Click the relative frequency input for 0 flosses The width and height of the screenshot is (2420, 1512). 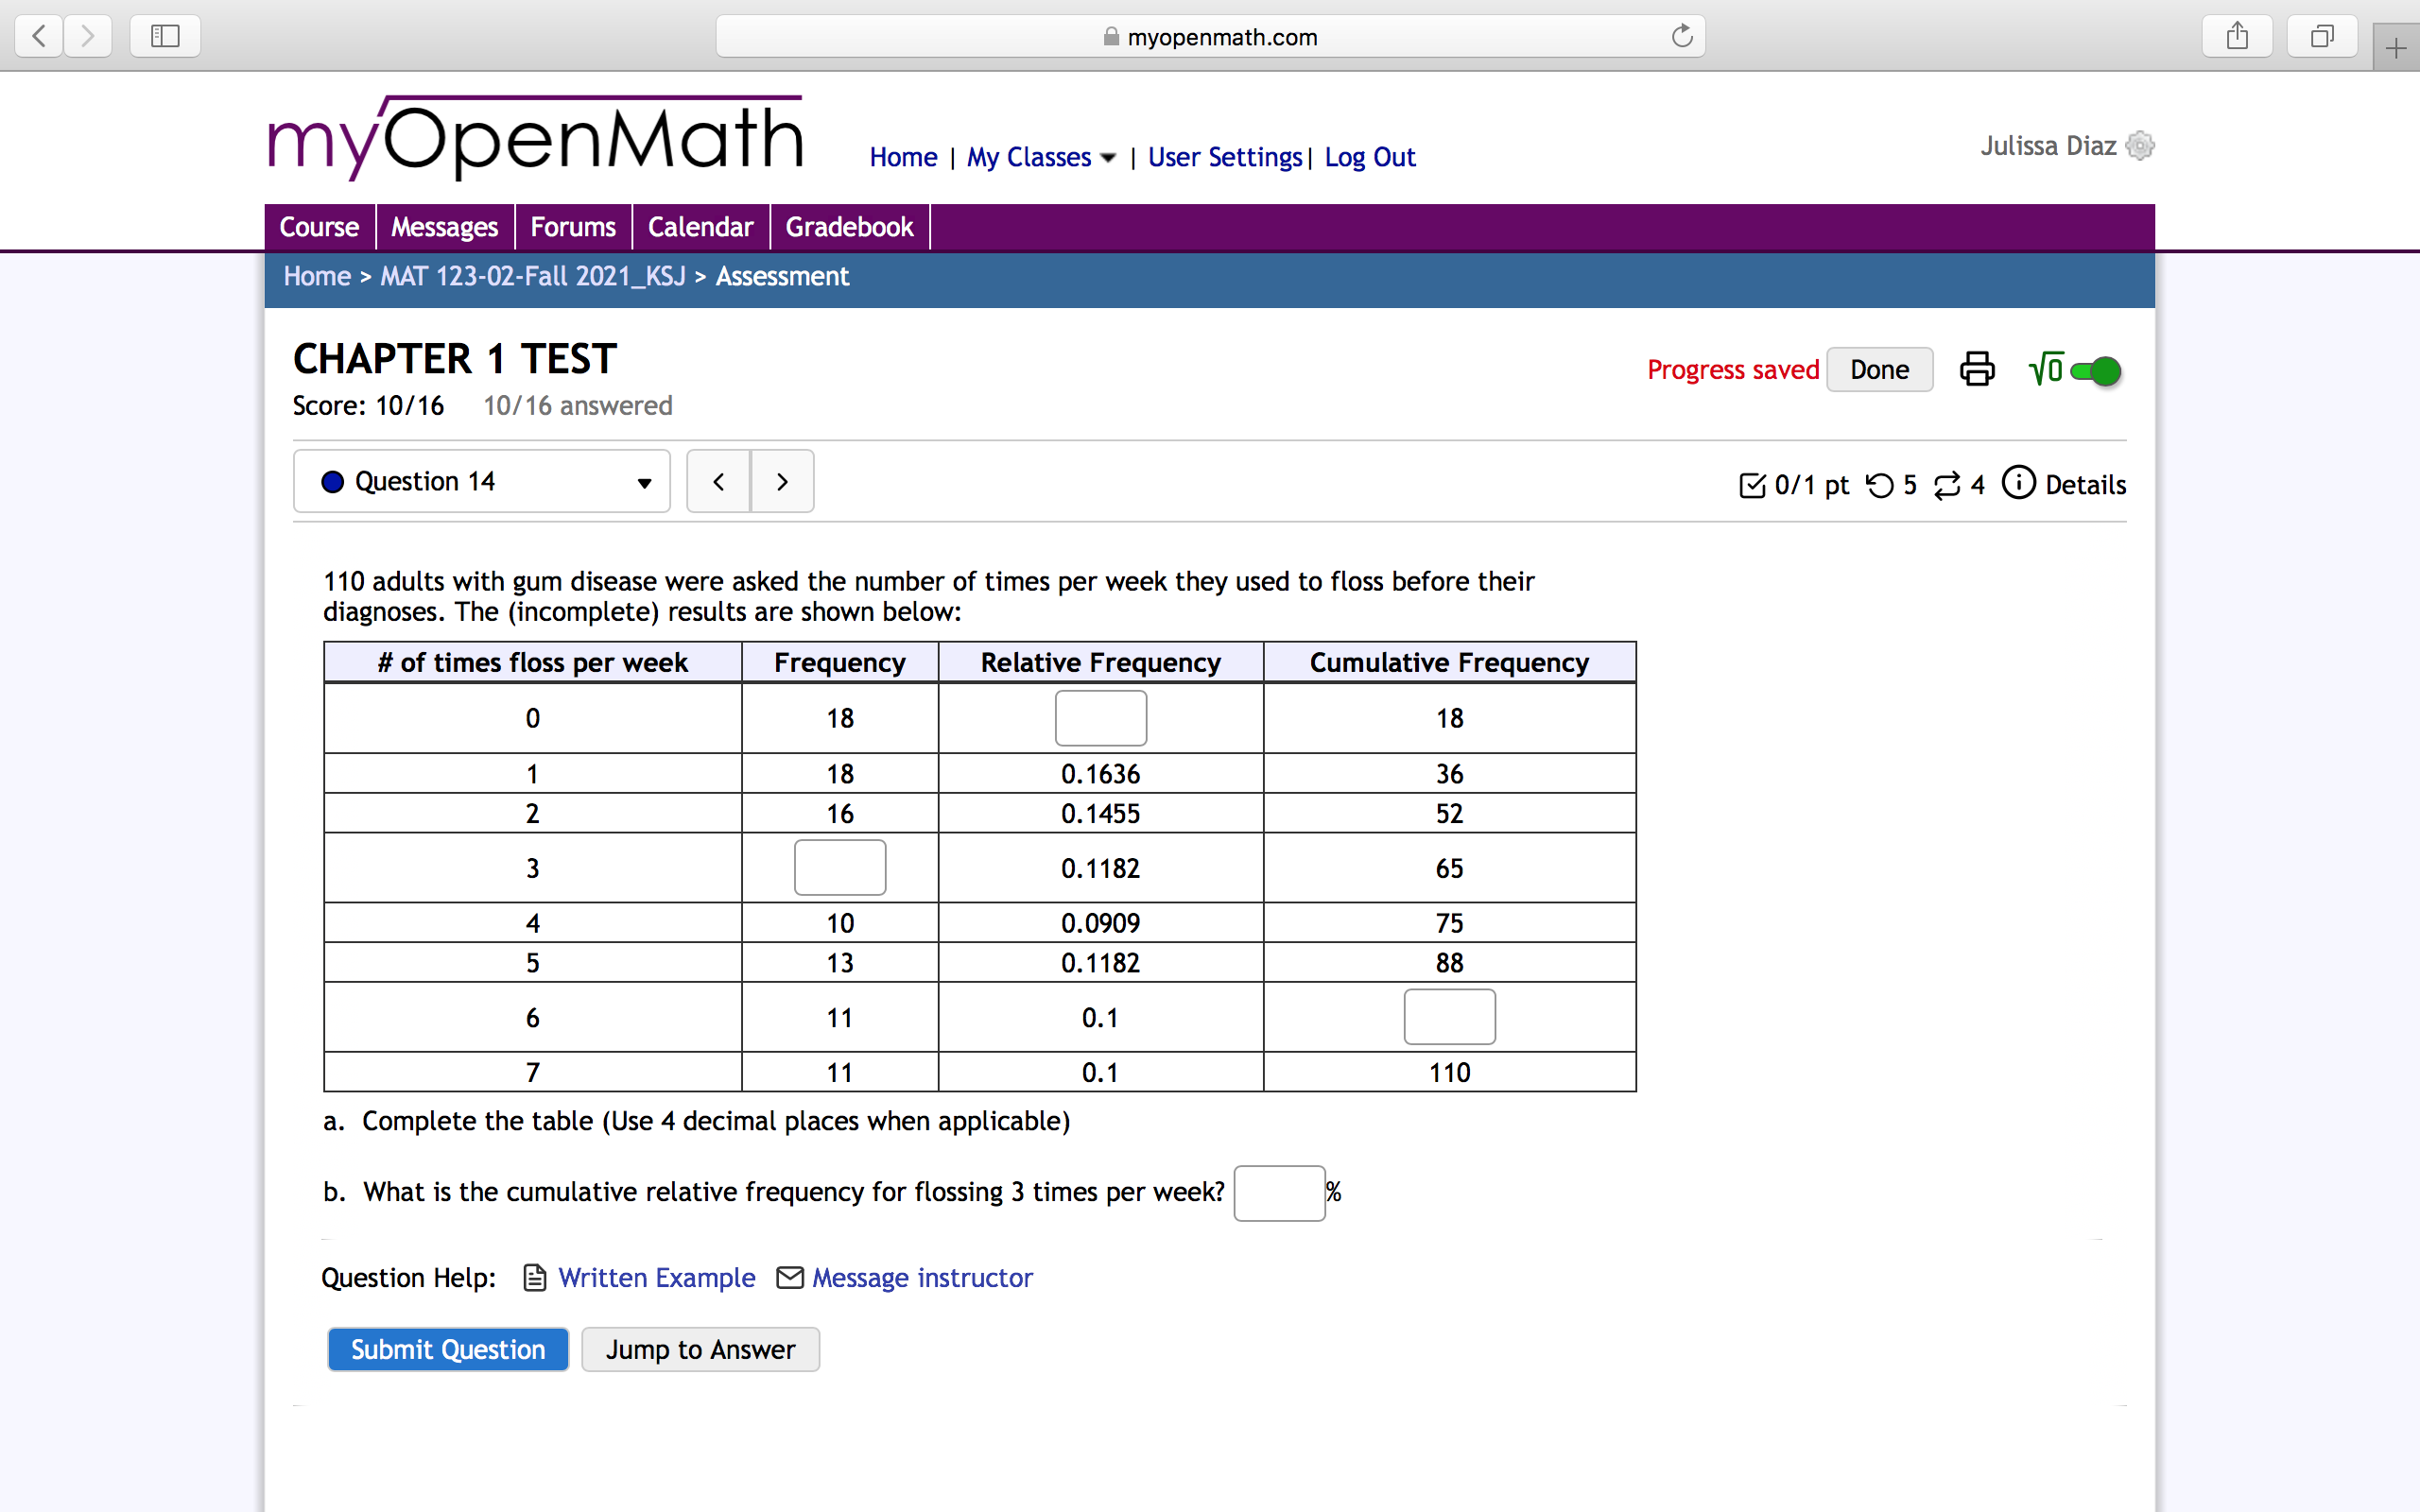tap(1100, 717)
